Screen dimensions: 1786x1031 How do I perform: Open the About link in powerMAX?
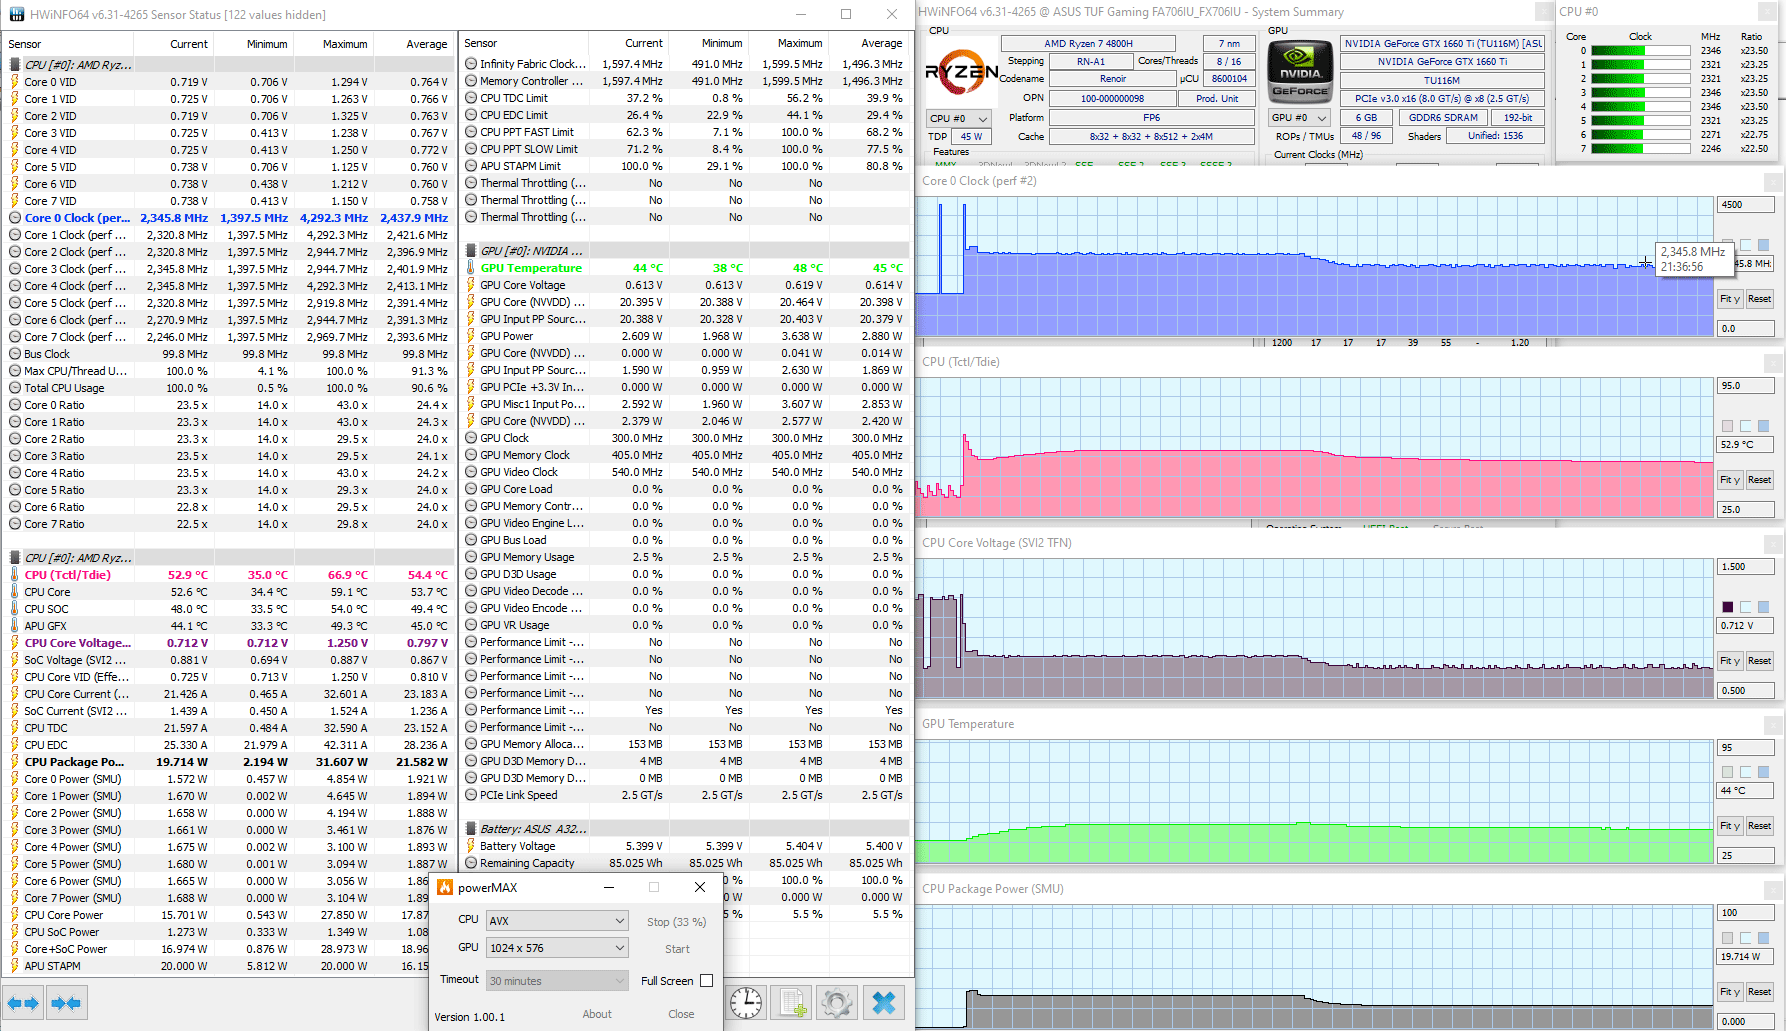point(597,1014)
